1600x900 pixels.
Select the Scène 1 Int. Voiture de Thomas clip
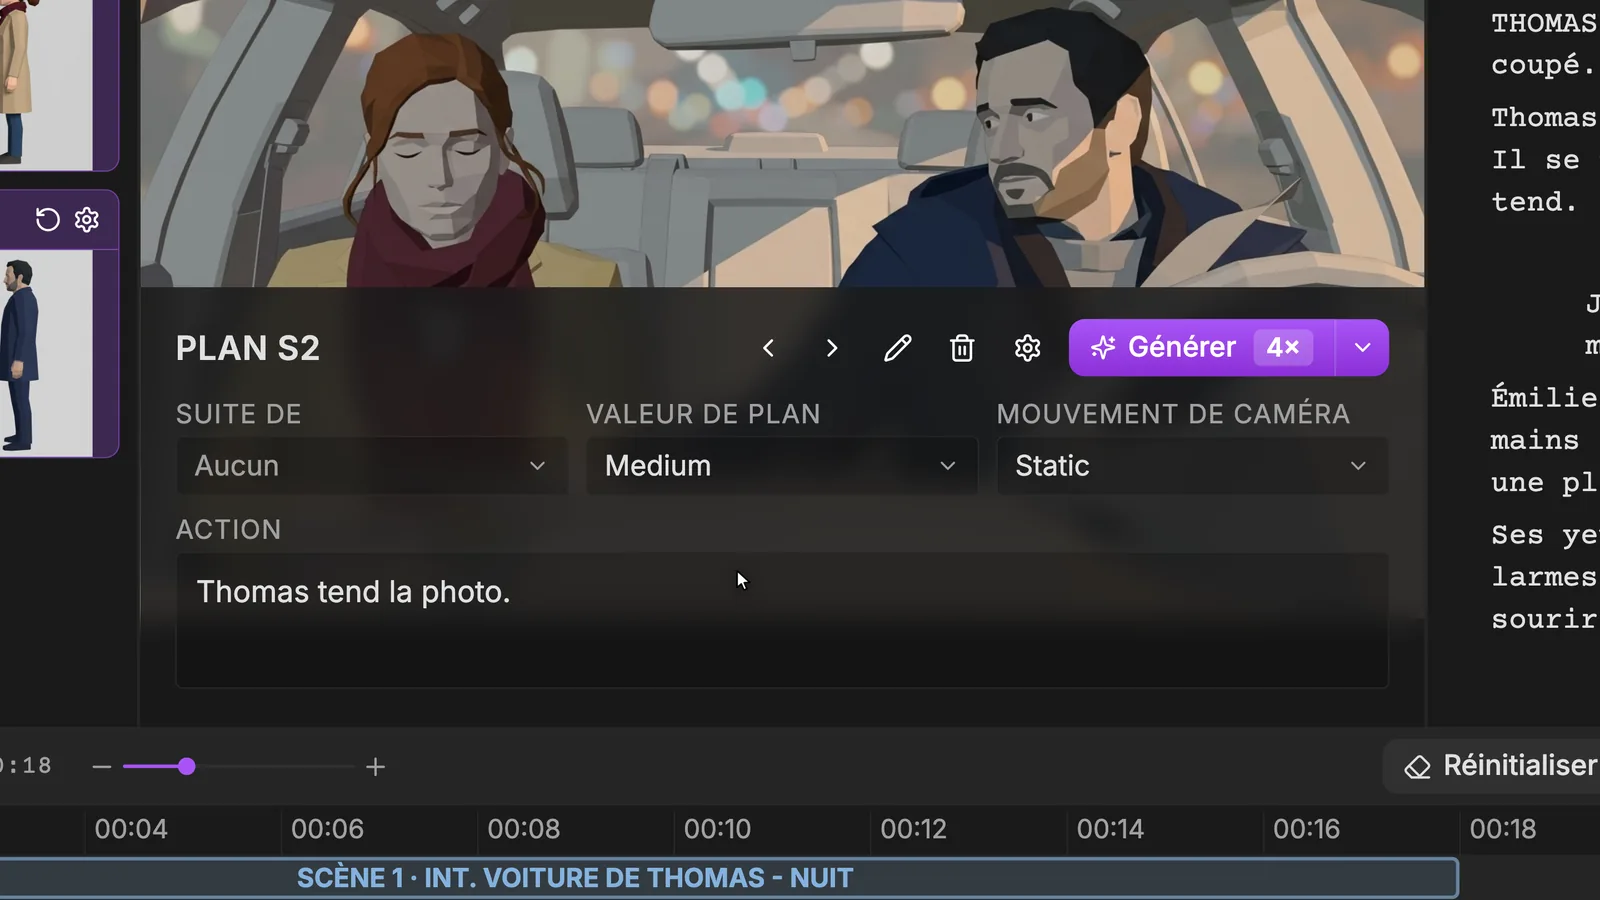[728, 878]
